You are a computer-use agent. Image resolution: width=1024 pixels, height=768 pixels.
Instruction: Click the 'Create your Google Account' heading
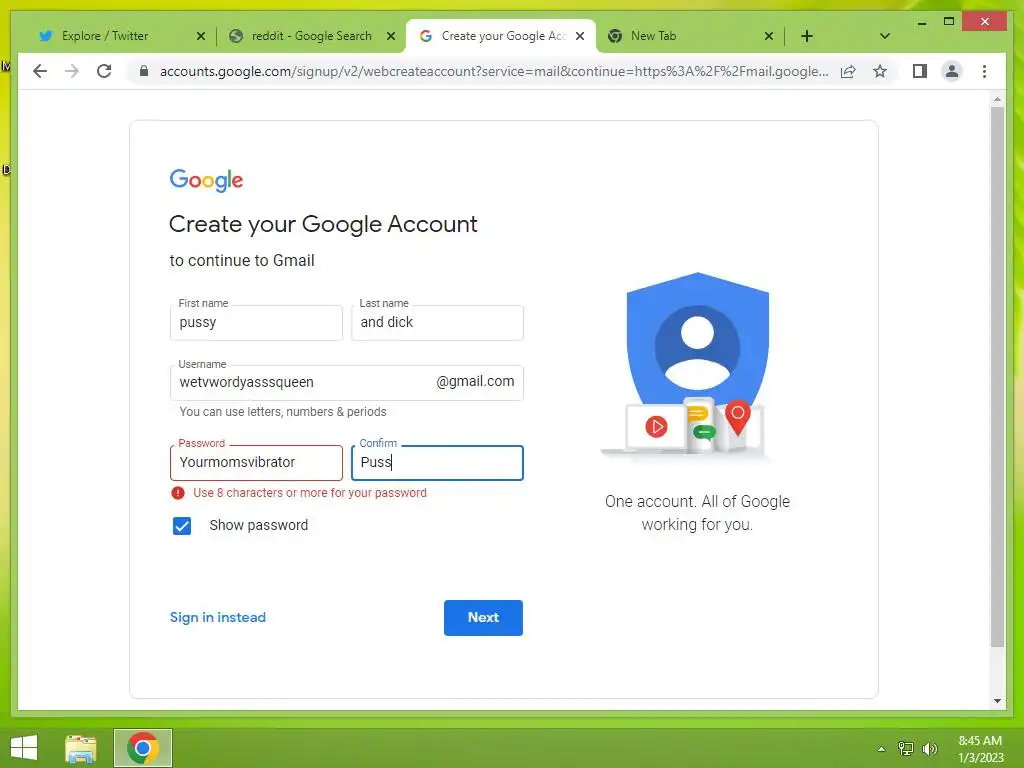pyautogui.click(x=323, y=225)
